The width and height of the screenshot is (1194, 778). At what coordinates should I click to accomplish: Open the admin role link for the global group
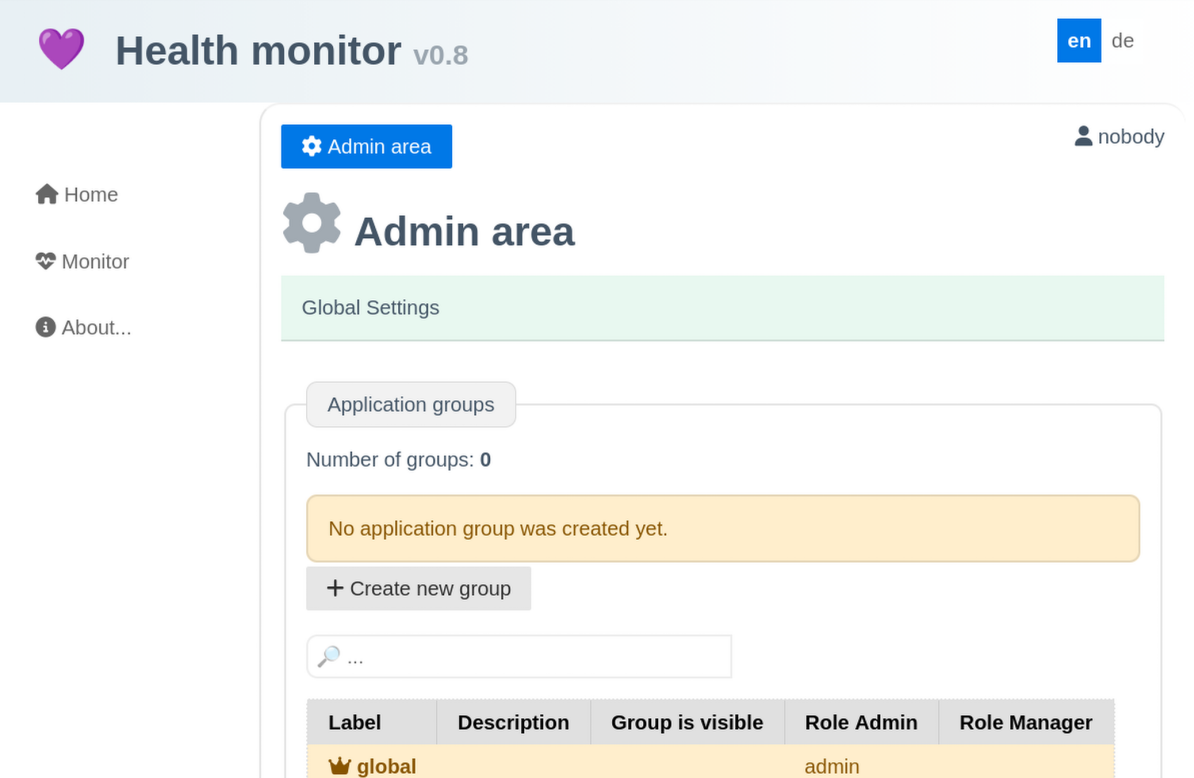point(832,766)
